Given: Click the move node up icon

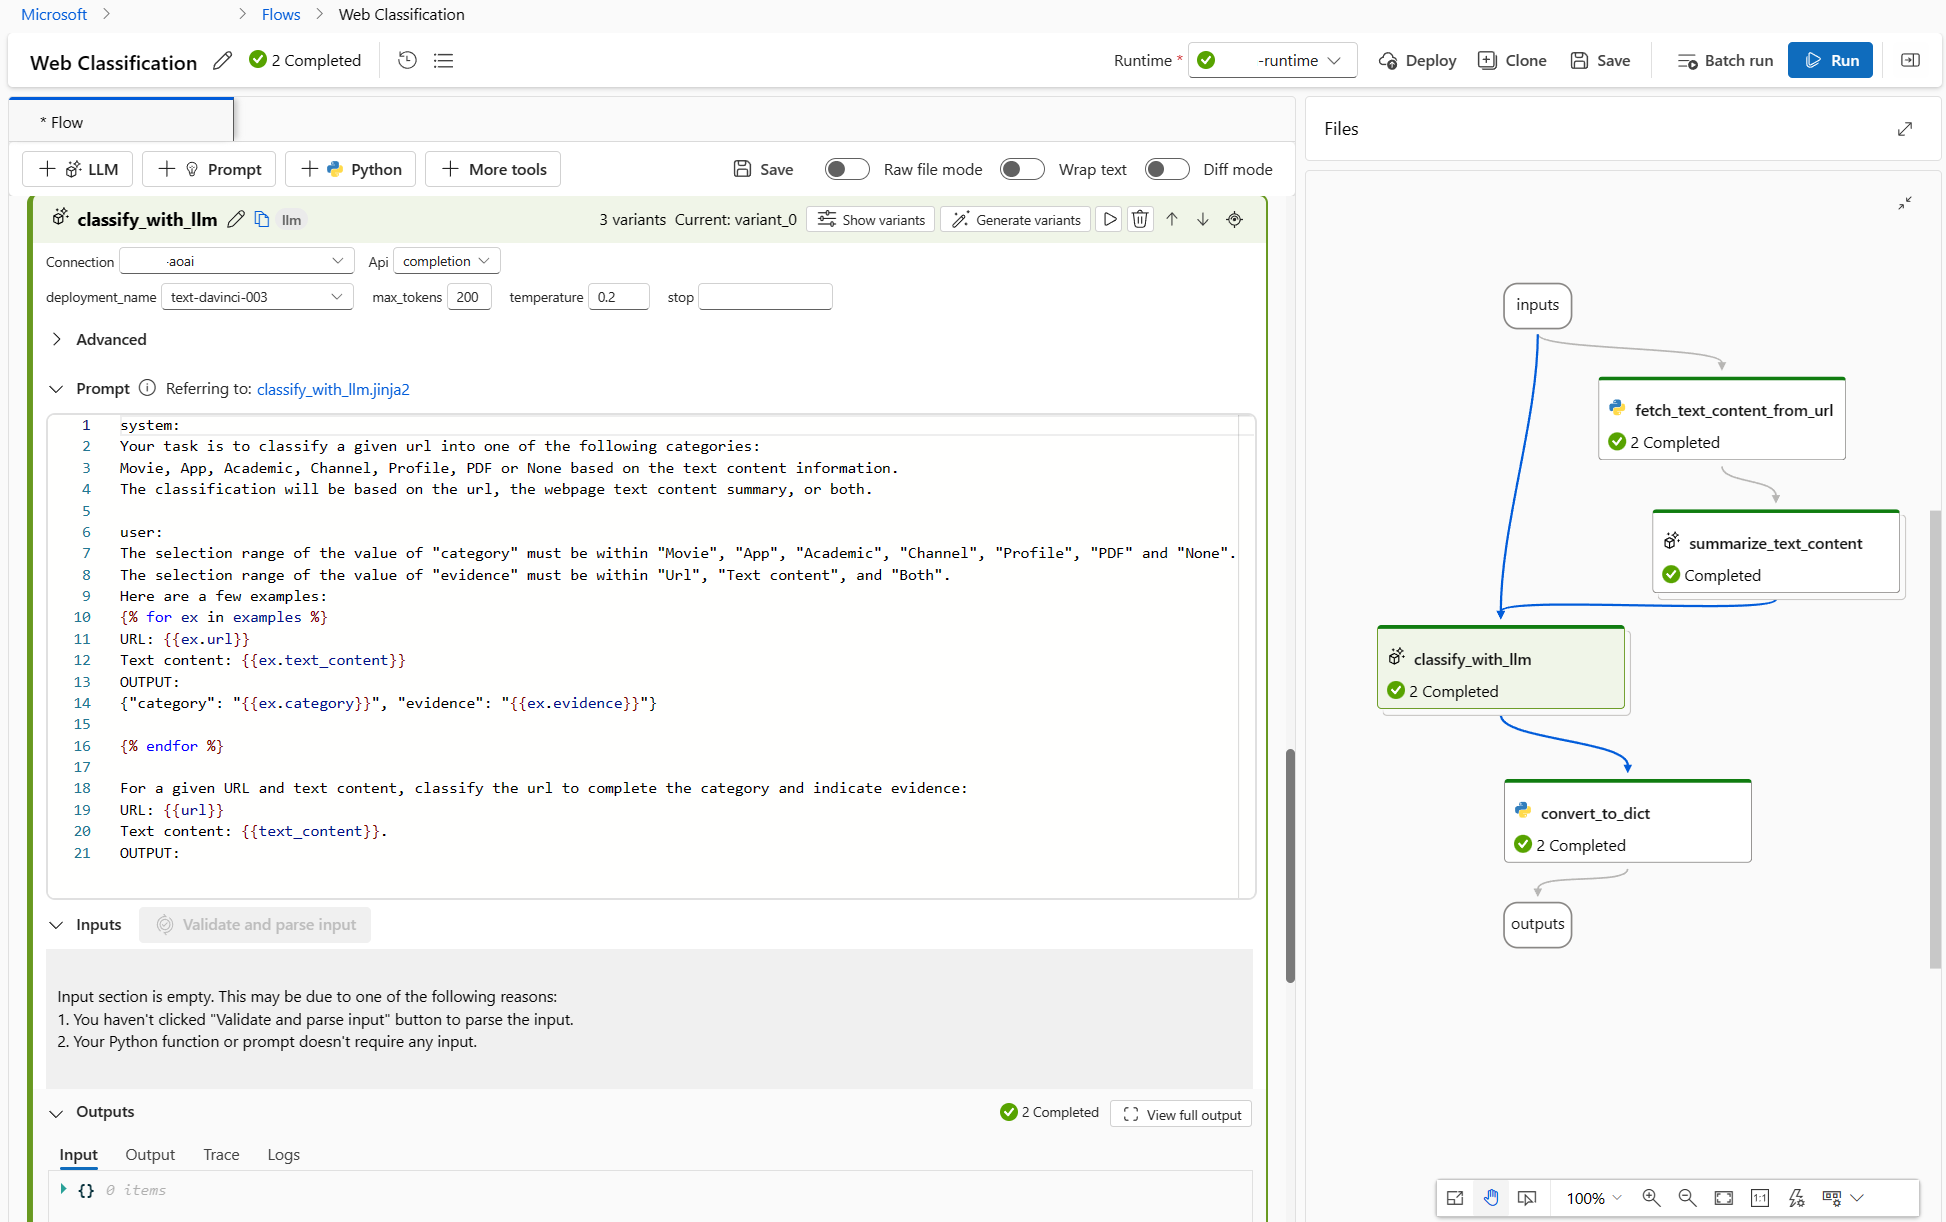Looking at the screenshot, I should point(1171,220).
